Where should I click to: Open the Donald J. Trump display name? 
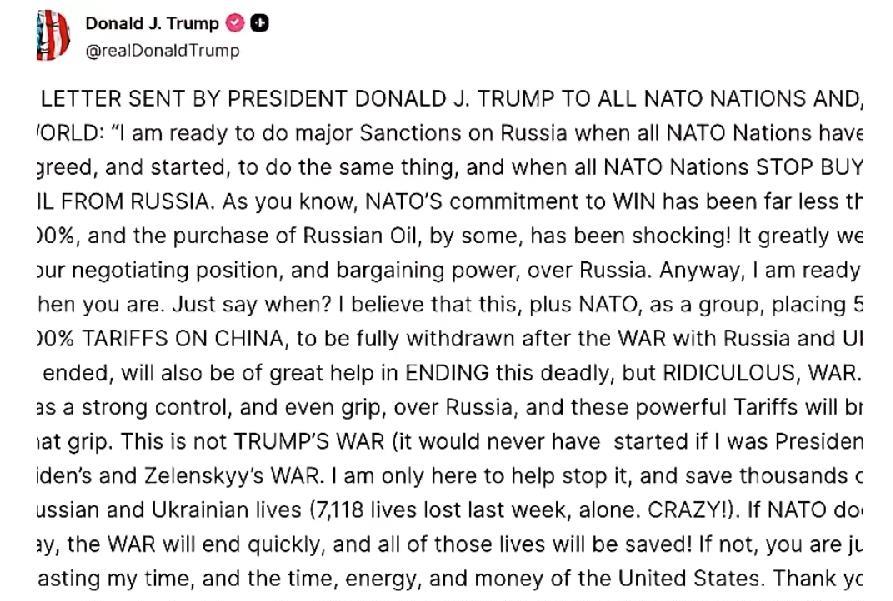click(152, 24)
